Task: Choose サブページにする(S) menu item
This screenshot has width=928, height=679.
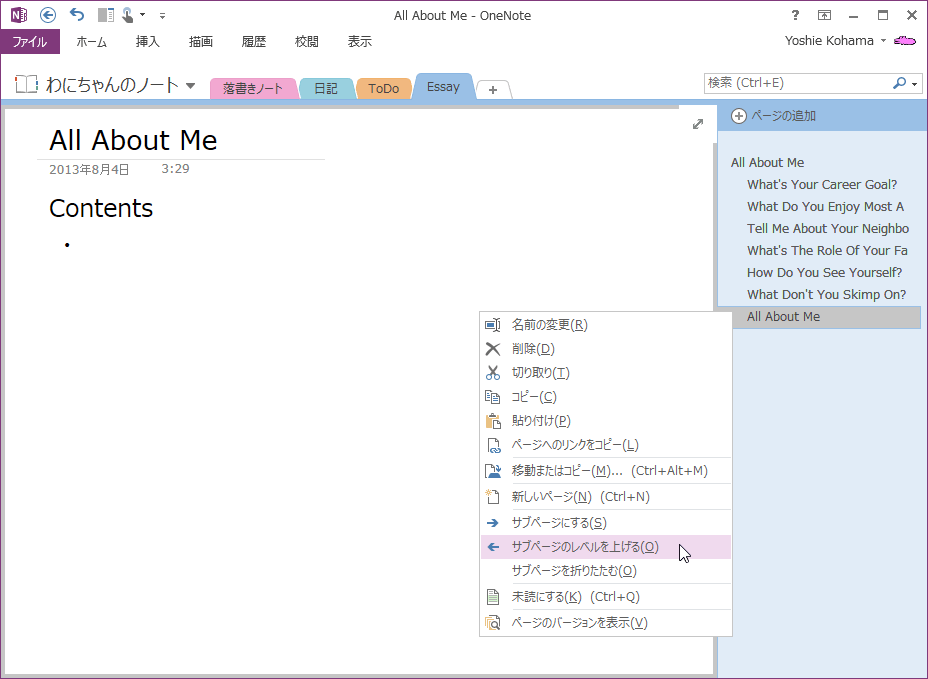Action: (606, 523)
